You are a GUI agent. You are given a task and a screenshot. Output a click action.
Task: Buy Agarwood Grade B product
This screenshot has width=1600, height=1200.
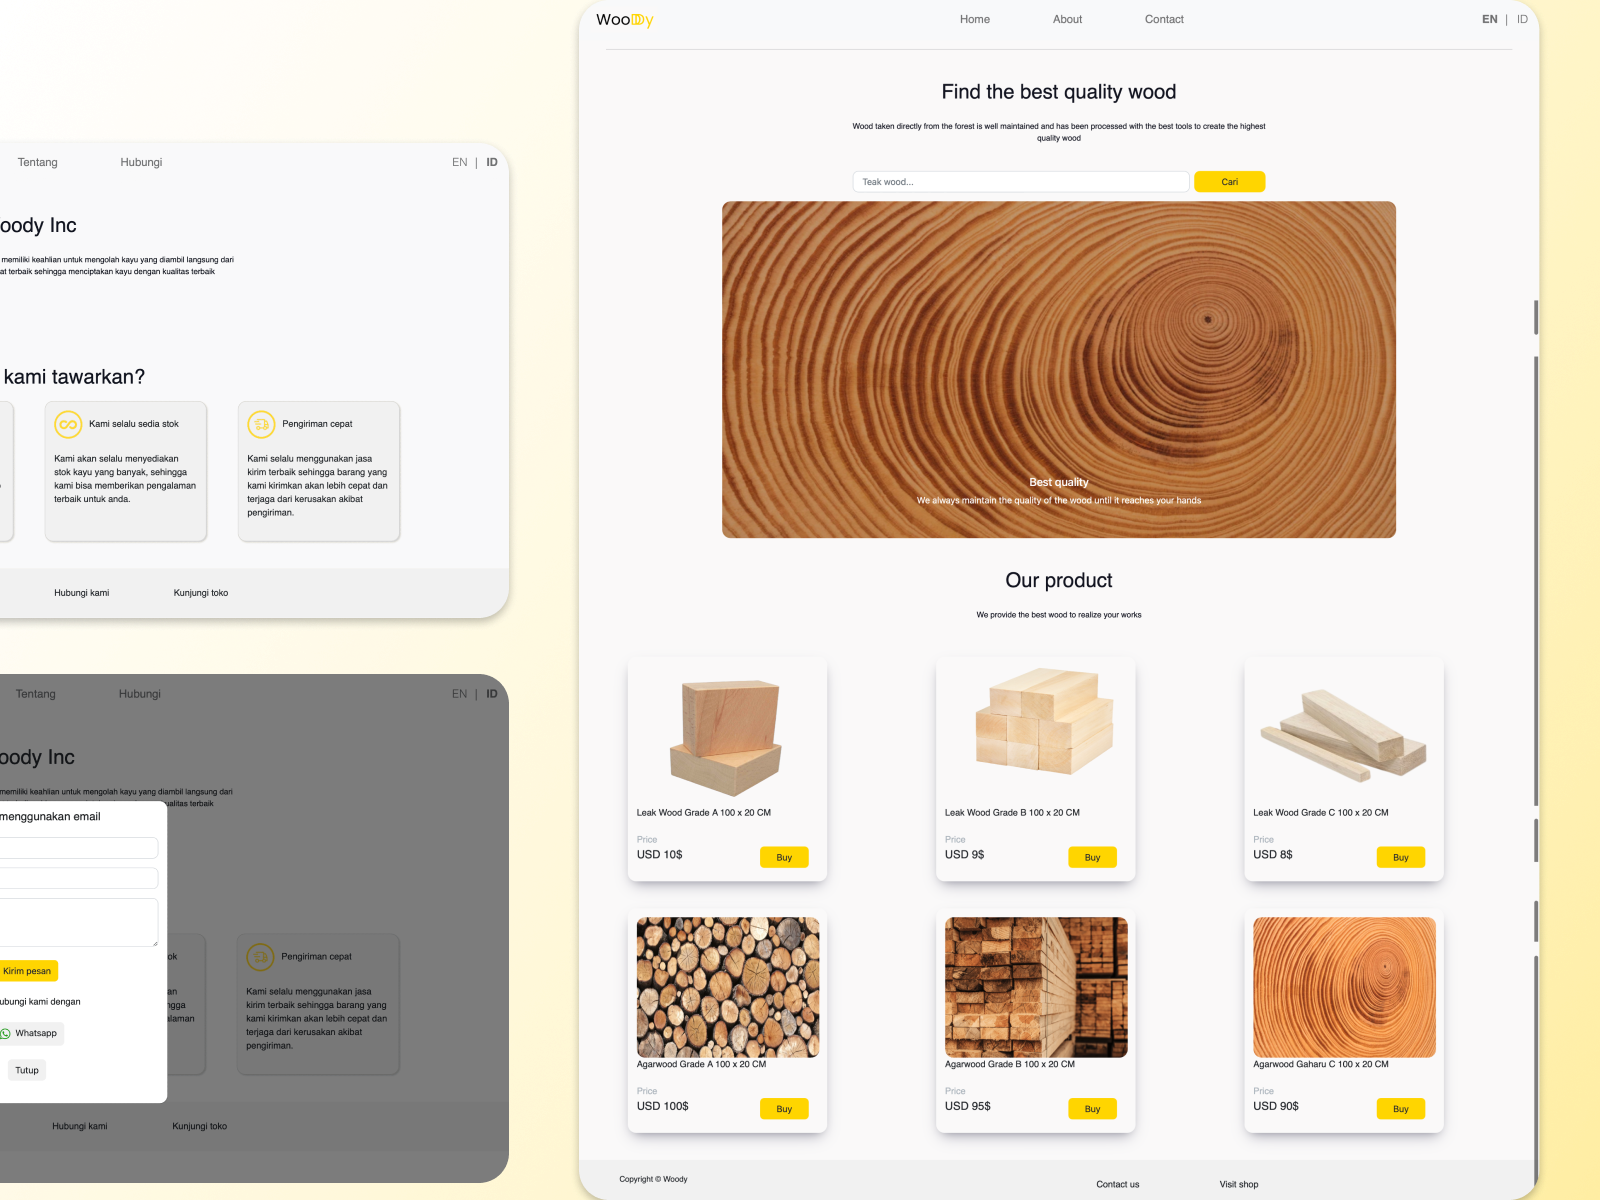(1092, 1109)
